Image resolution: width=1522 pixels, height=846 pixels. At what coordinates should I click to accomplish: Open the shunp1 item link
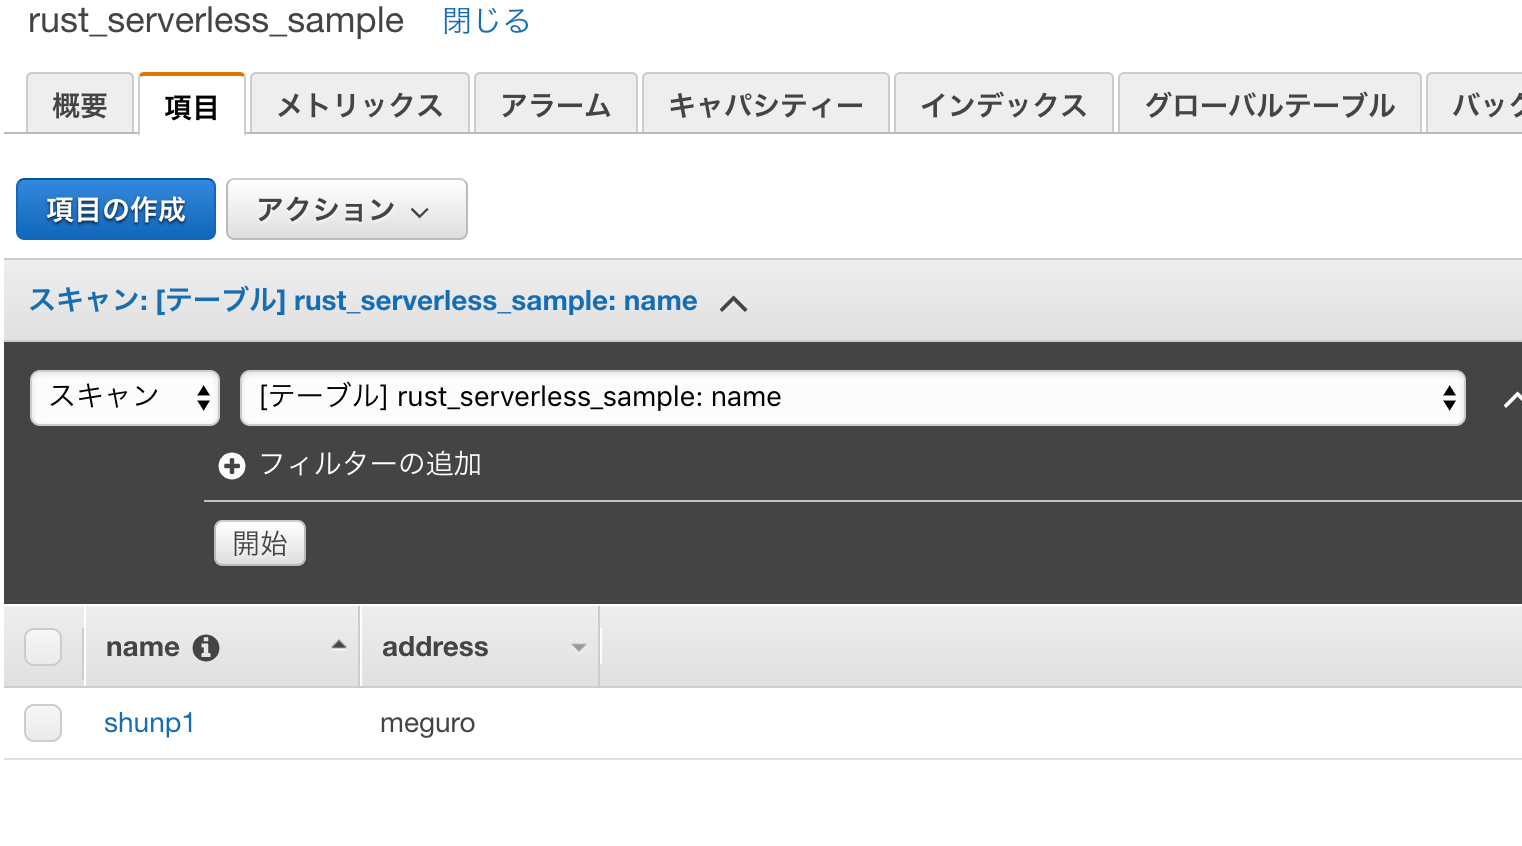point(148,722)
